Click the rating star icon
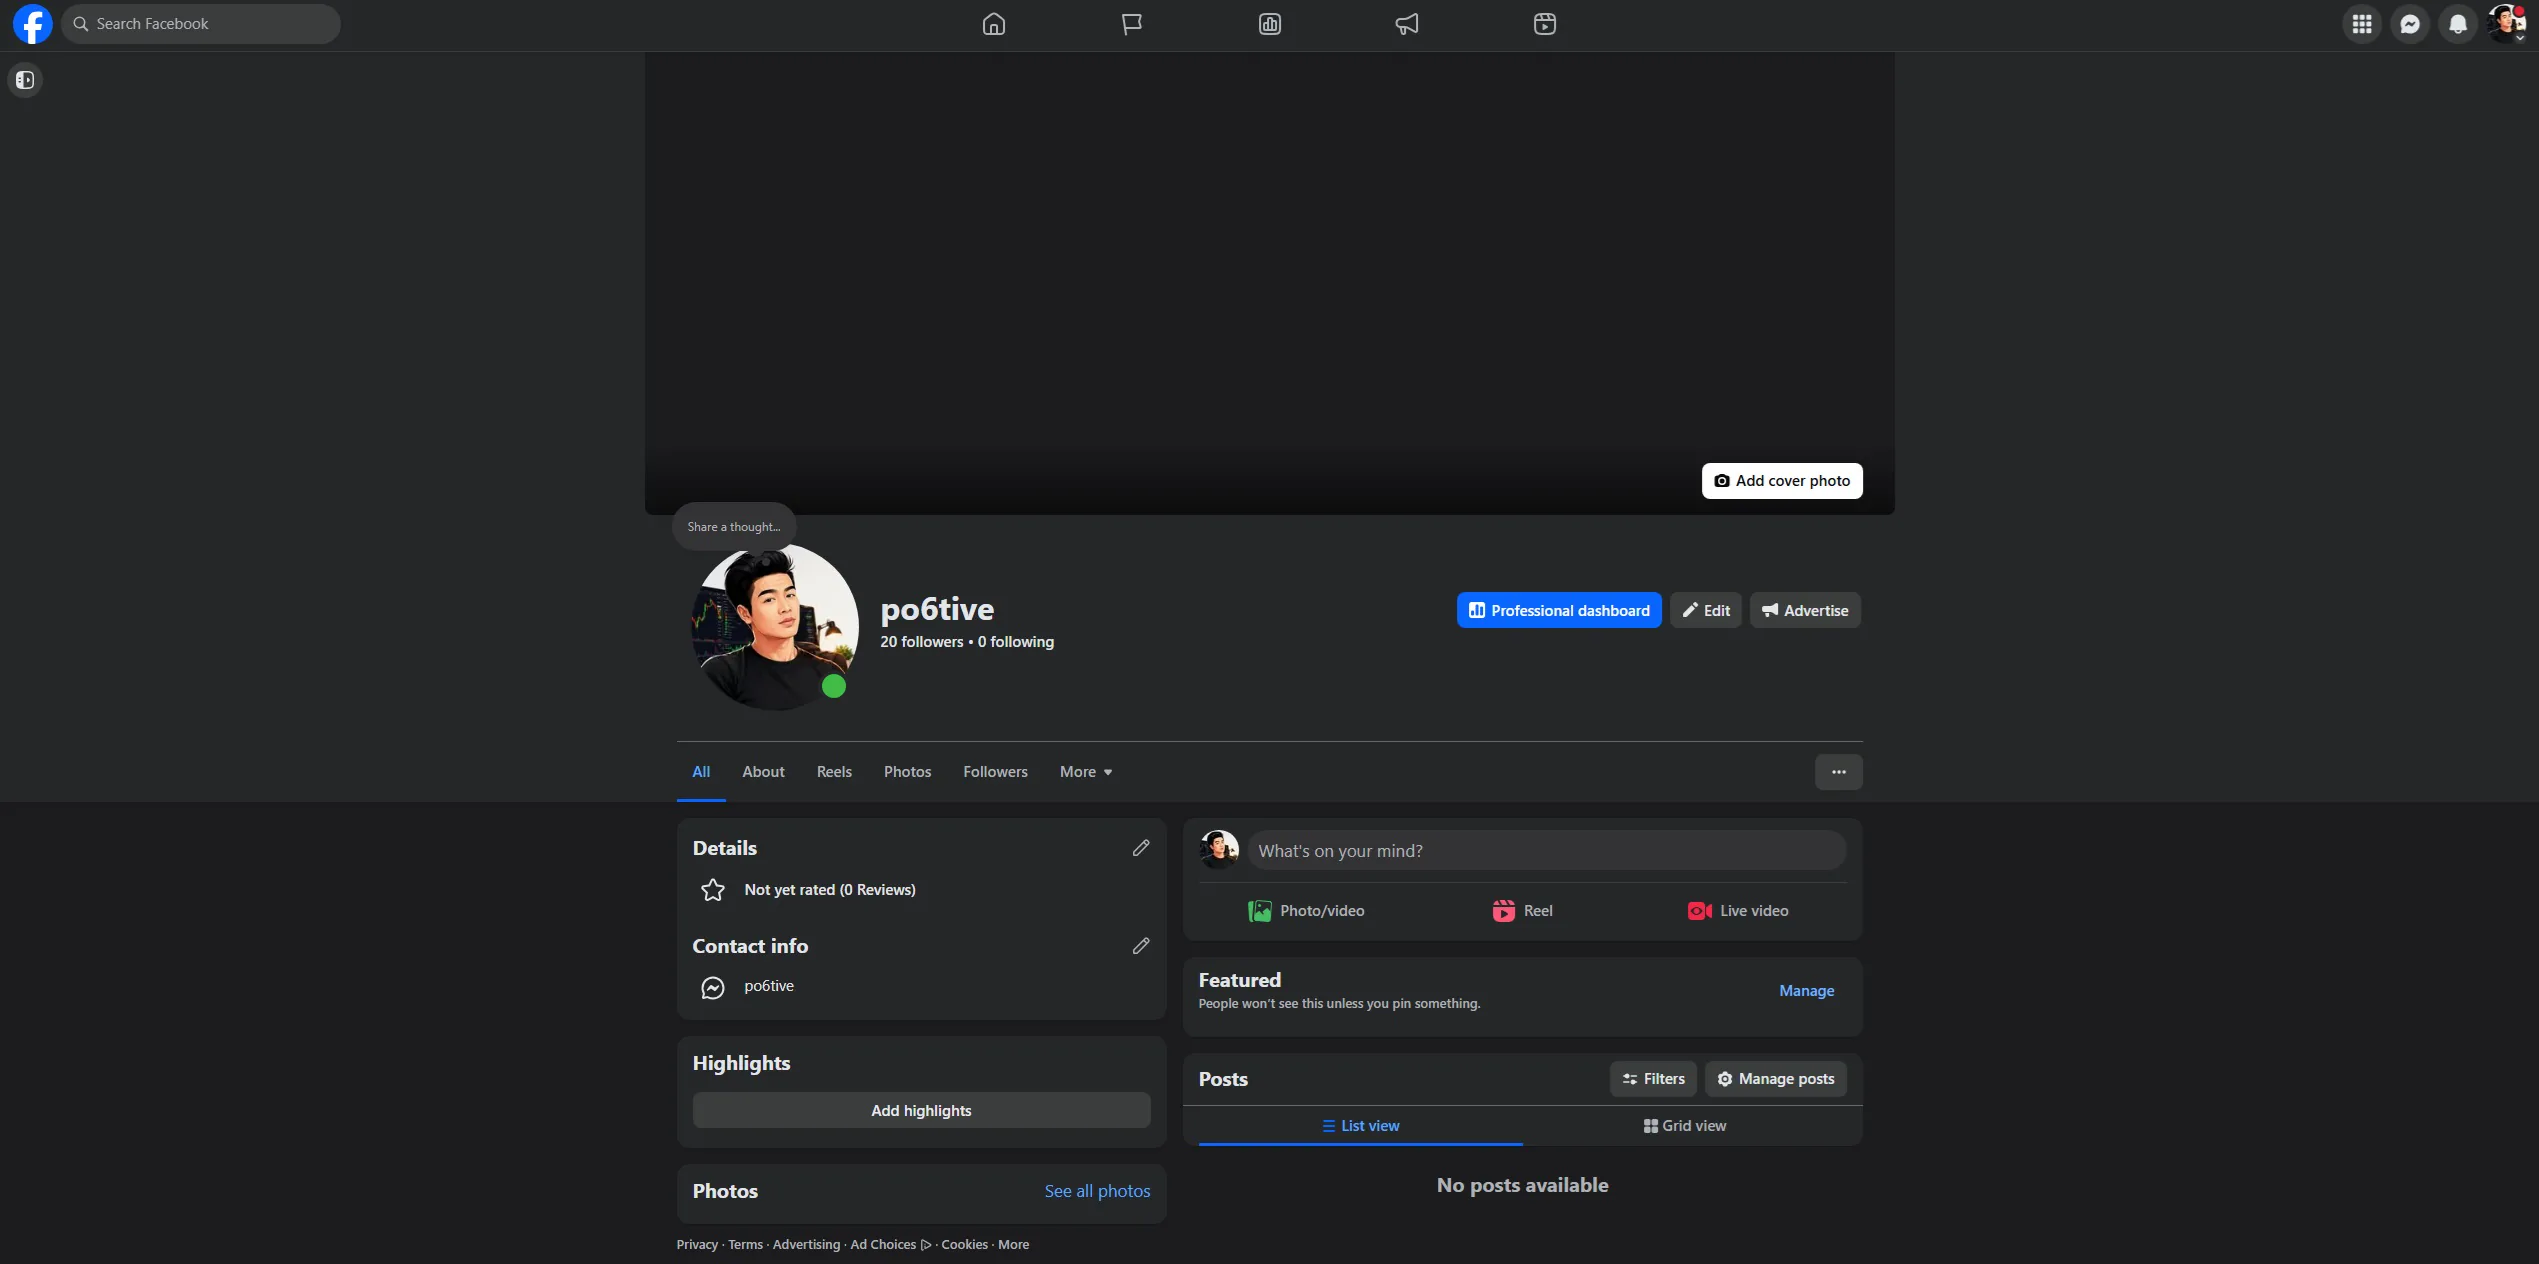The image size is (2539, 1264). [713, 890]
